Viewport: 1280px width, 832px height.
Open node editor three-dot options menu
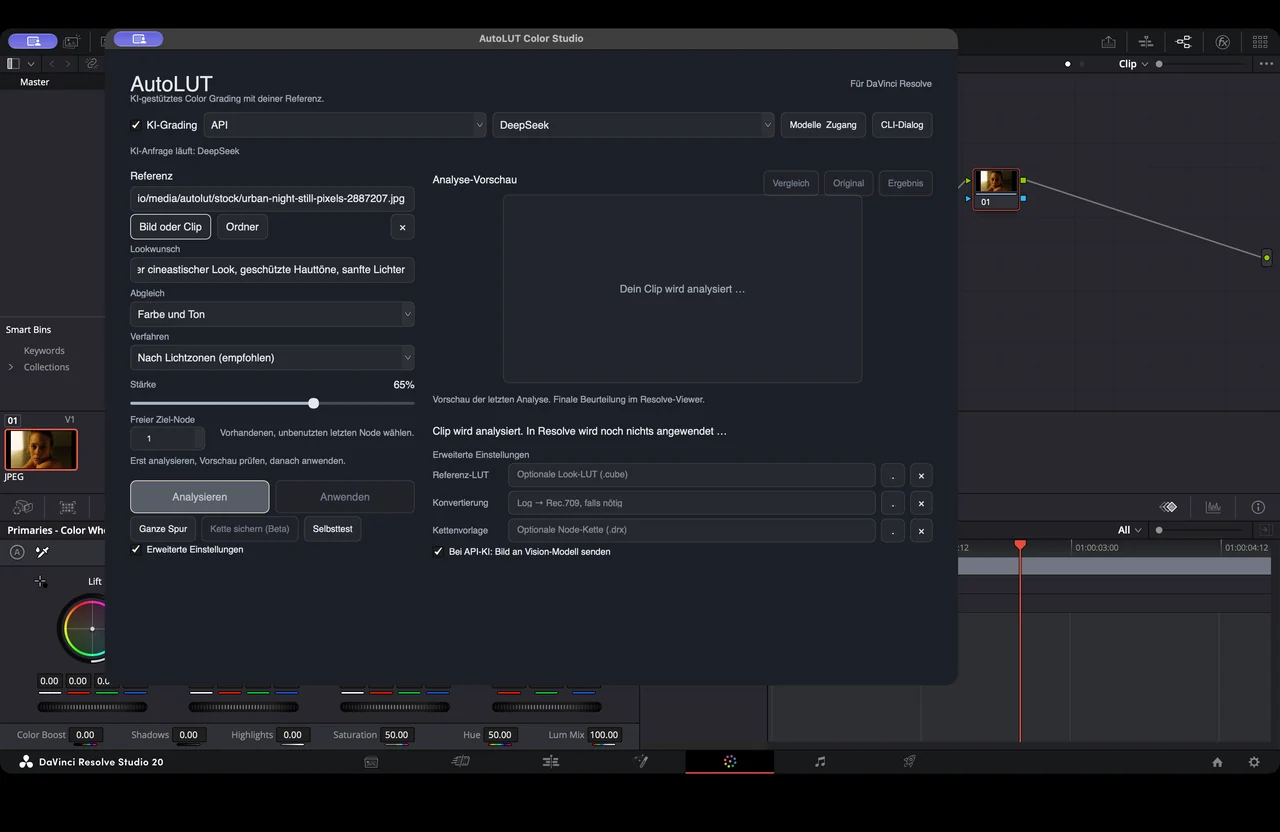tap(1265, 64)
